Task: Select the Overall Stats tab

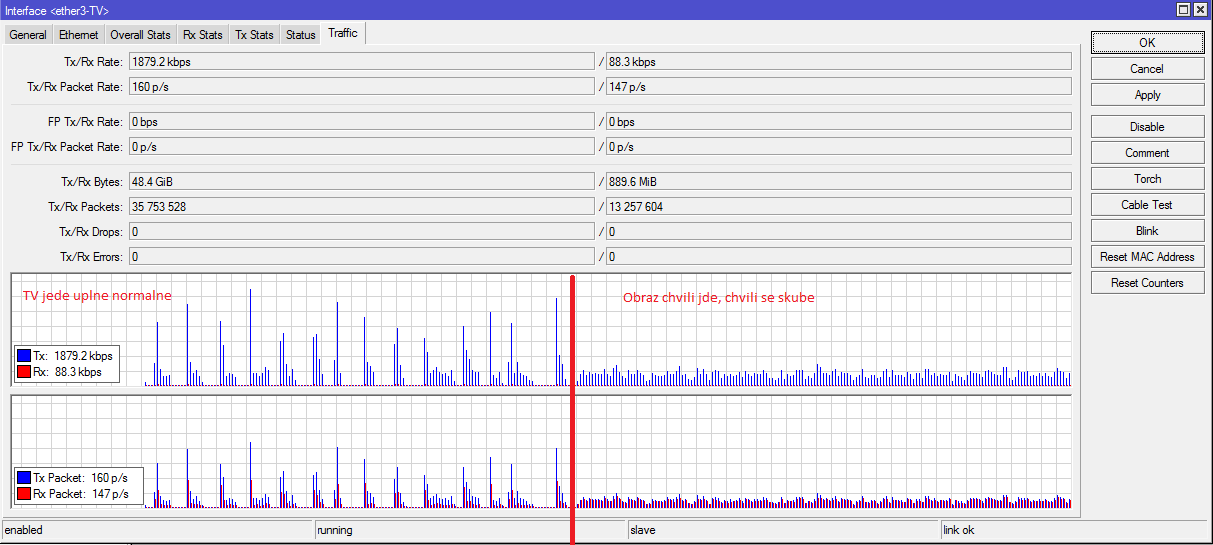Action: pyautogui.click(x=140, y=35)
